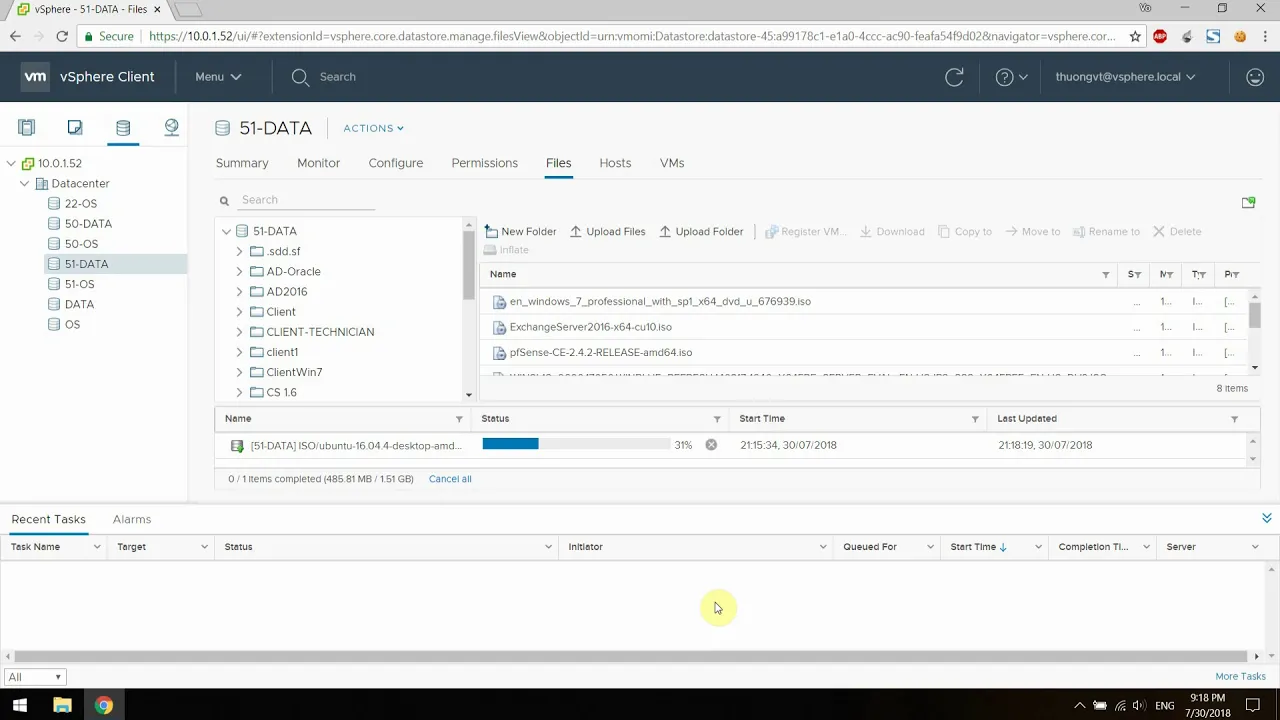Click Upload Folder in toolbar

pos(701,231)
